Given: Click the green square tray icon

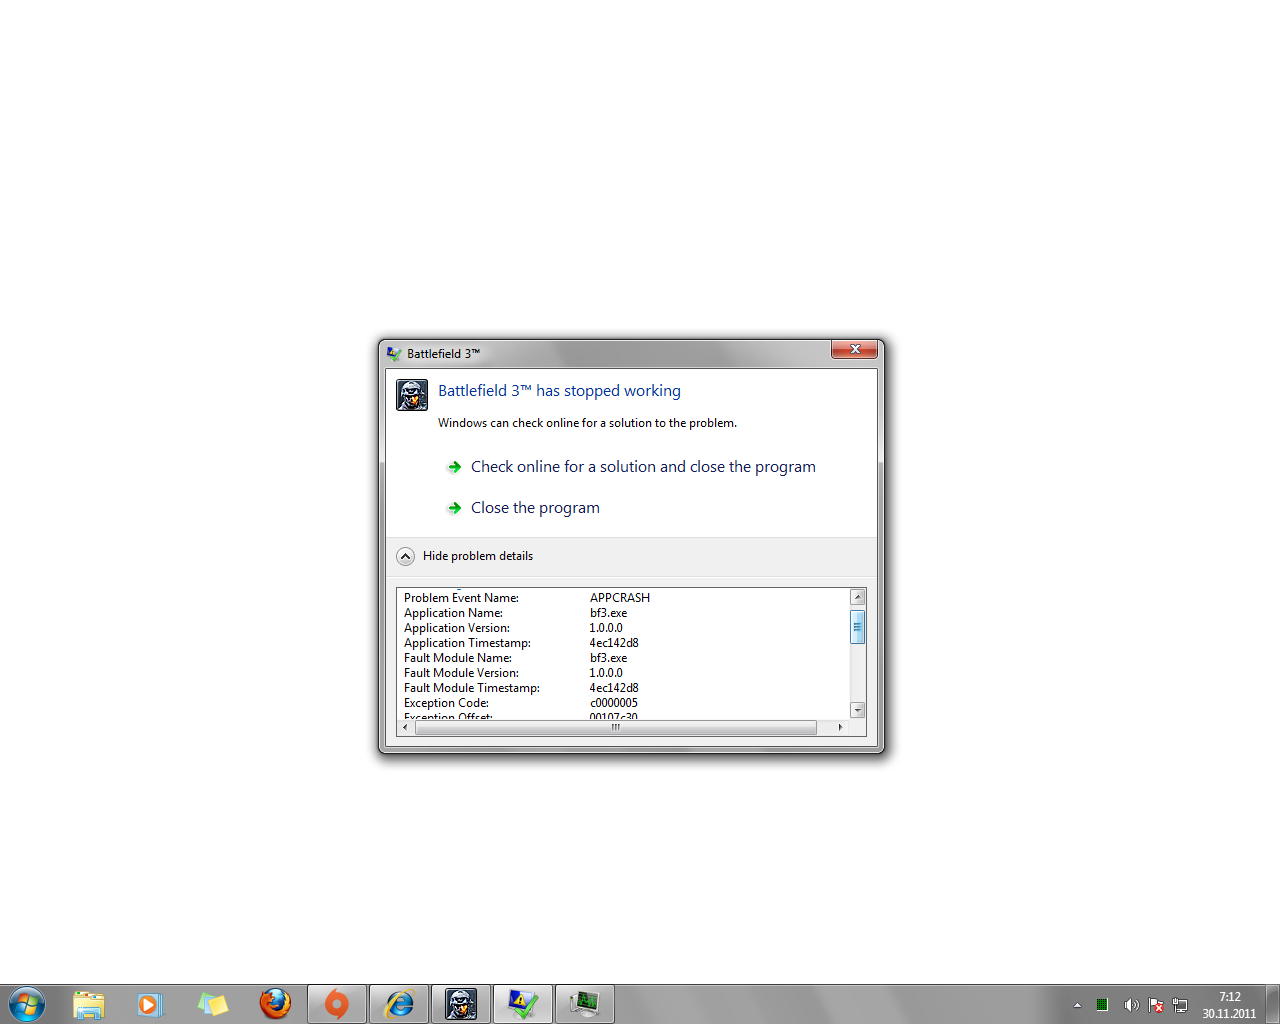Looking at the screenshot, I should coord(1102,1005).
